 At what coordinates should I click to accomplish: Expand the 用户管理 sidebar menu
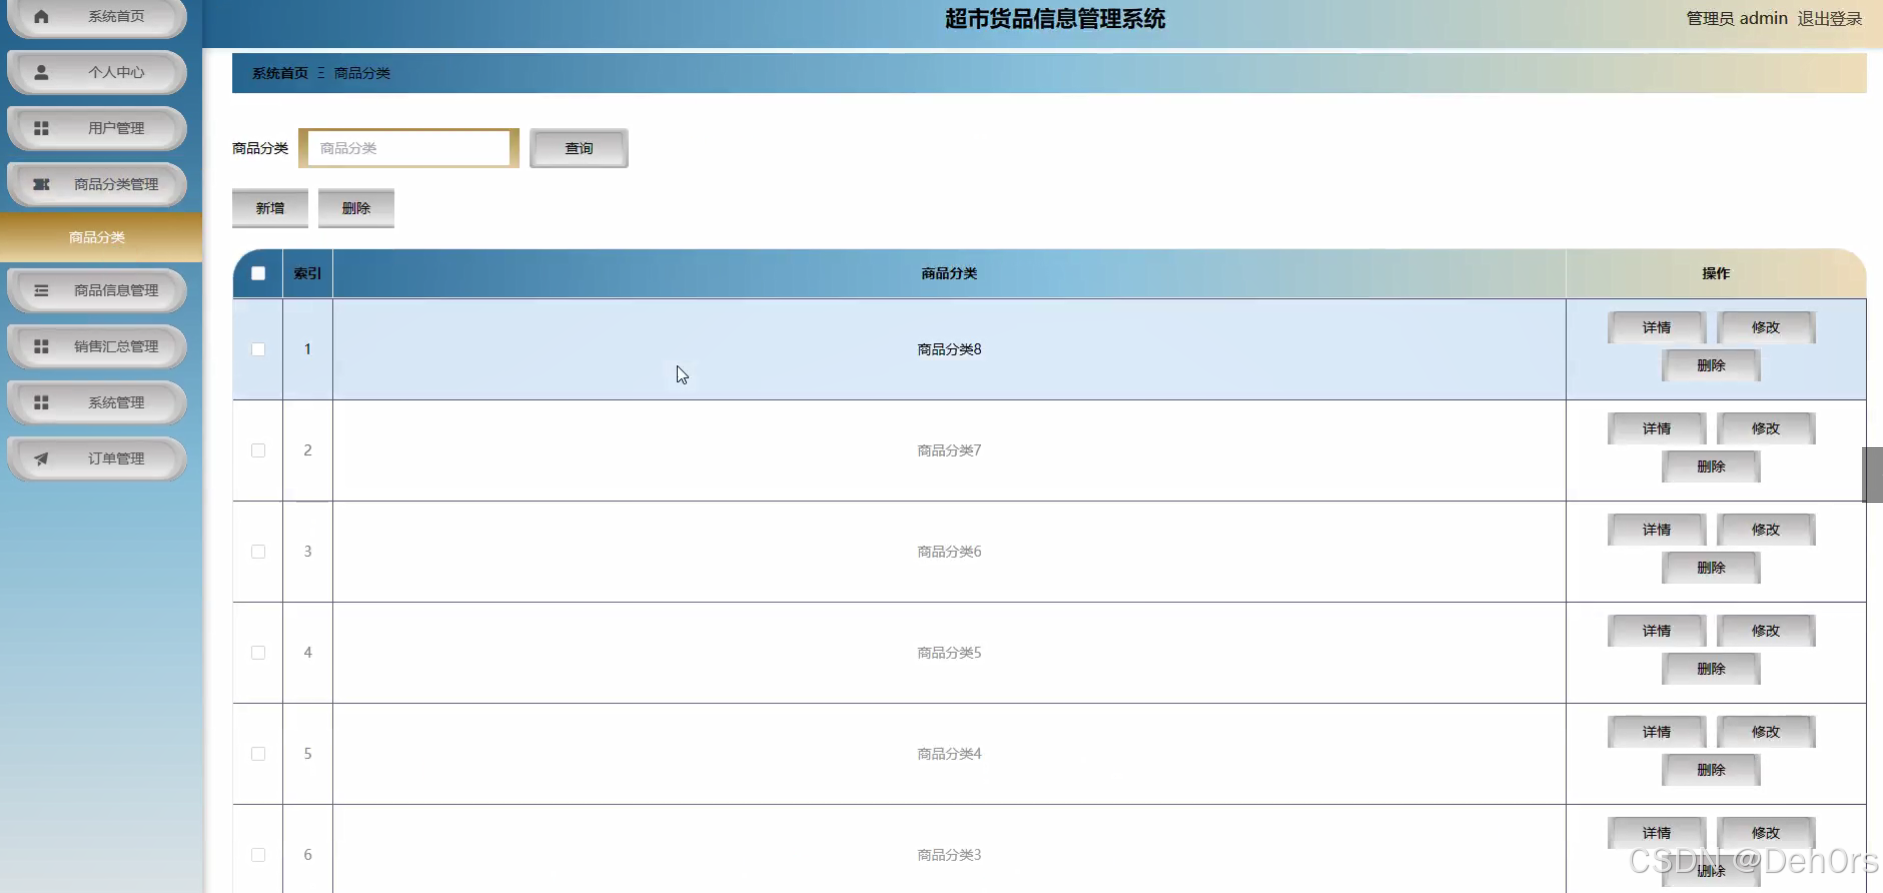pos(97,128)
